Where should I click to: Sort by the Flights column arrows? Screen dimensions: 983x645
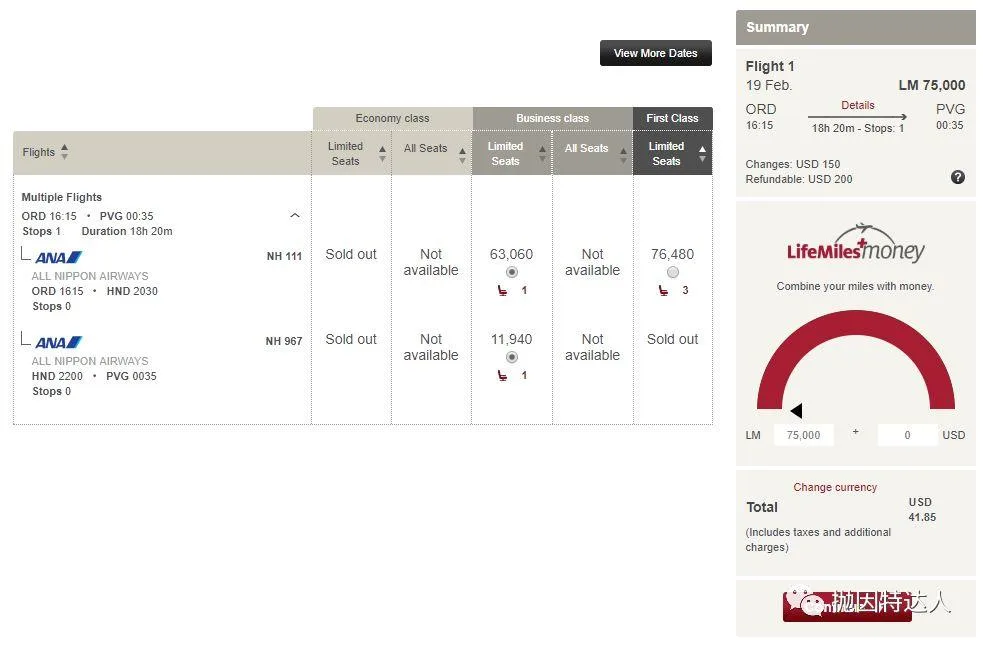pos(64,152)
